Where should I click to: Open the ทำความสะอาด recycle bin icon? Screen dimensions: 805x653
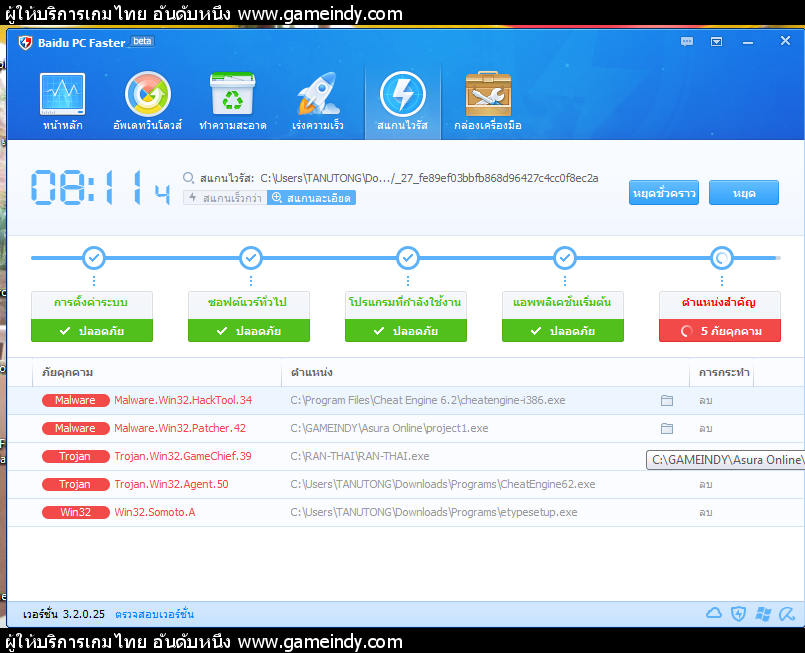point(233,93)
